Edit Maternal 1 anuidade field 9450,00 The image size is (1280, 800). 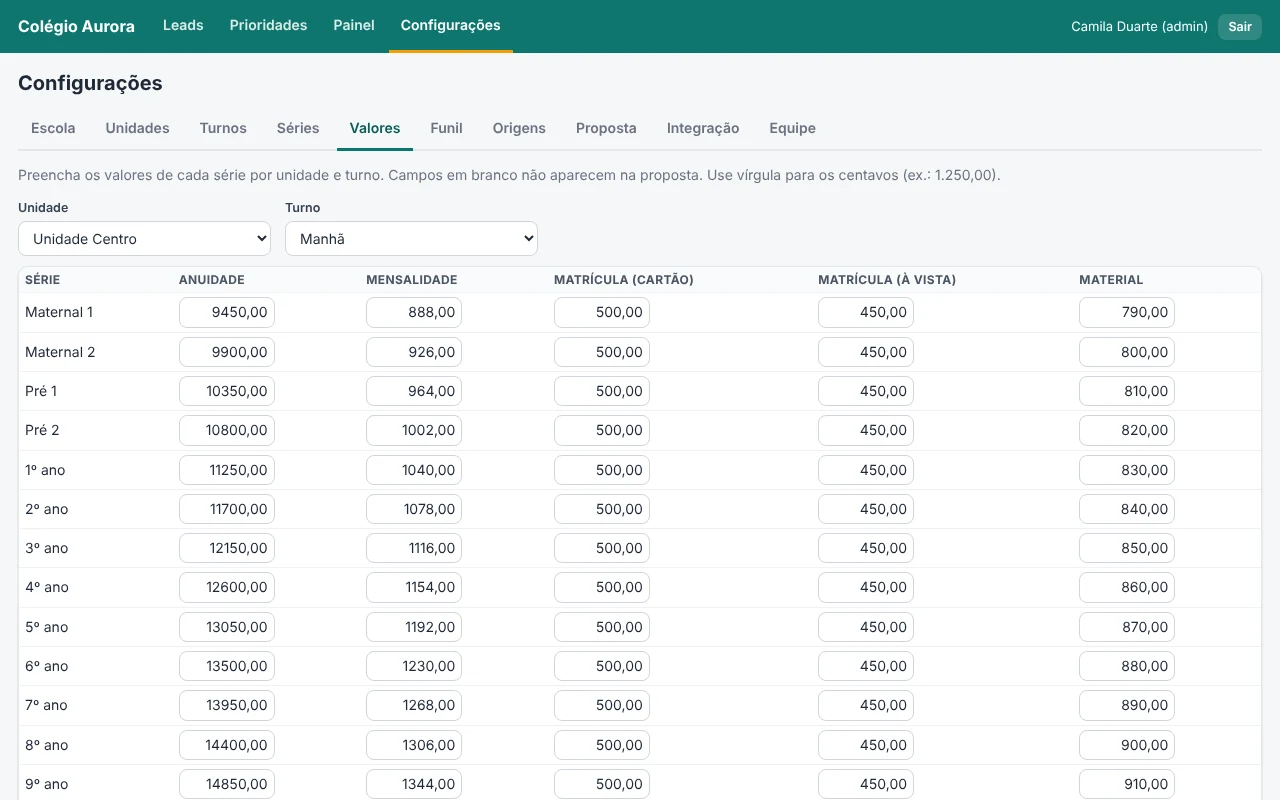227,312
